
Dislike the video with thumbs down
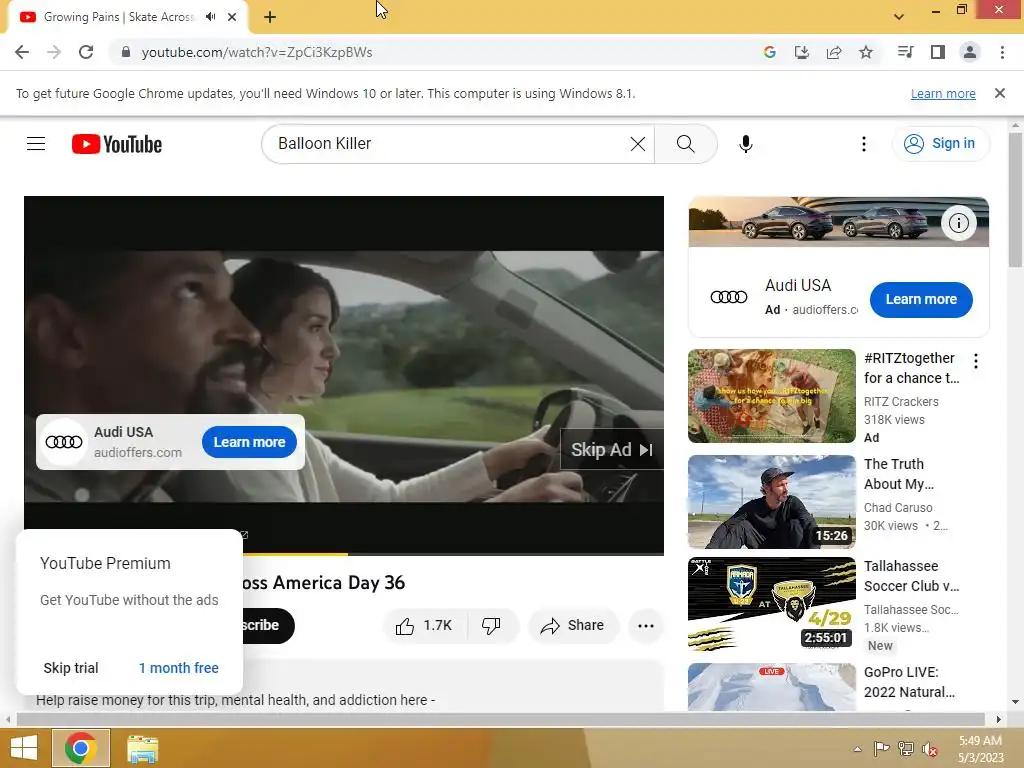pos(491,626)
